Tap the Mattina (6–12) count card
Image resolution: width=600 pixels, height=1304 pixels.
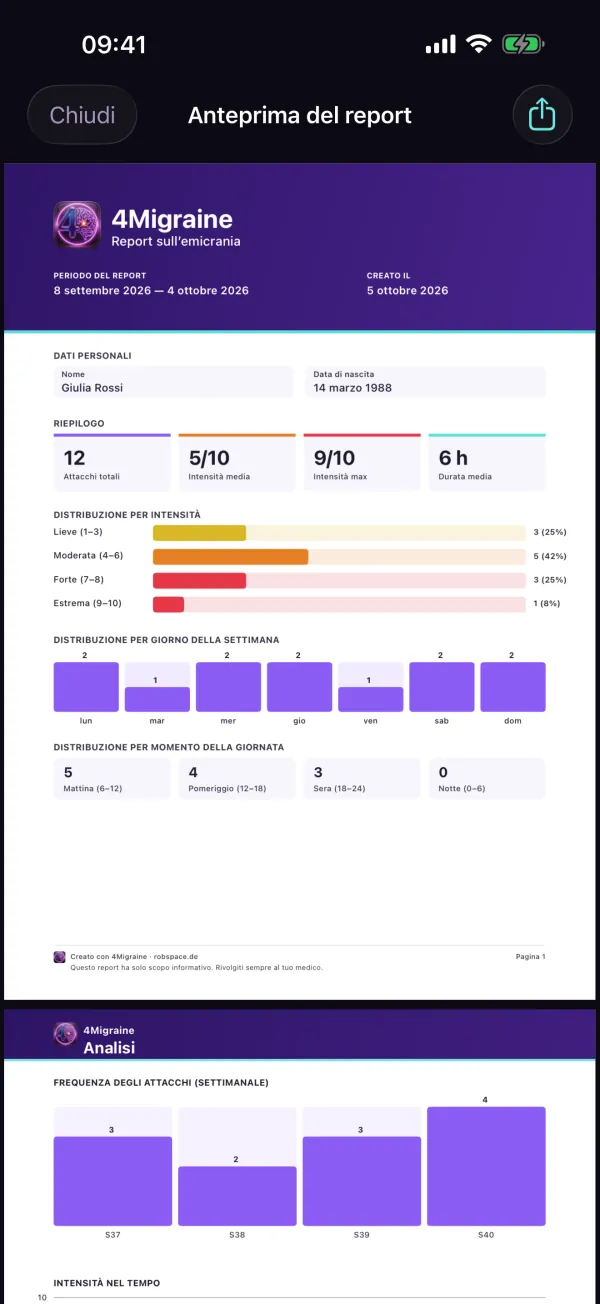pyautogui.click(x=112, y=779)
